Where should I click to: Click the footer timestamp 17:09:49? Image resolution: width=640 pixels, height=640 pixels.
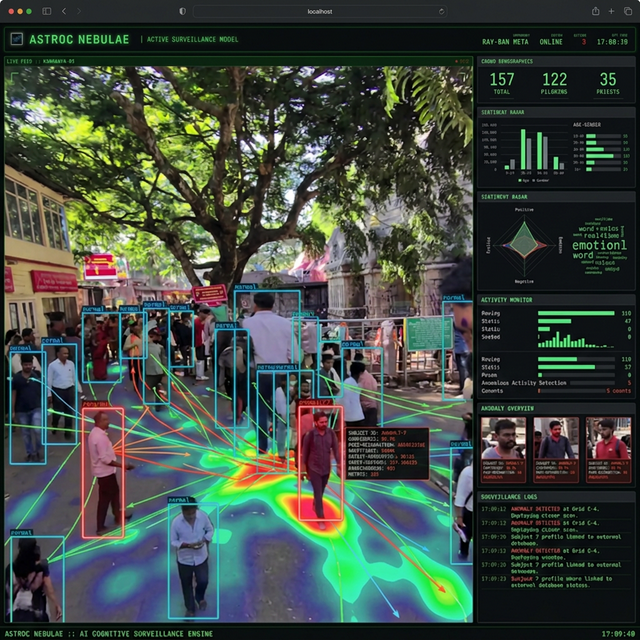click(x=618, y=633)
